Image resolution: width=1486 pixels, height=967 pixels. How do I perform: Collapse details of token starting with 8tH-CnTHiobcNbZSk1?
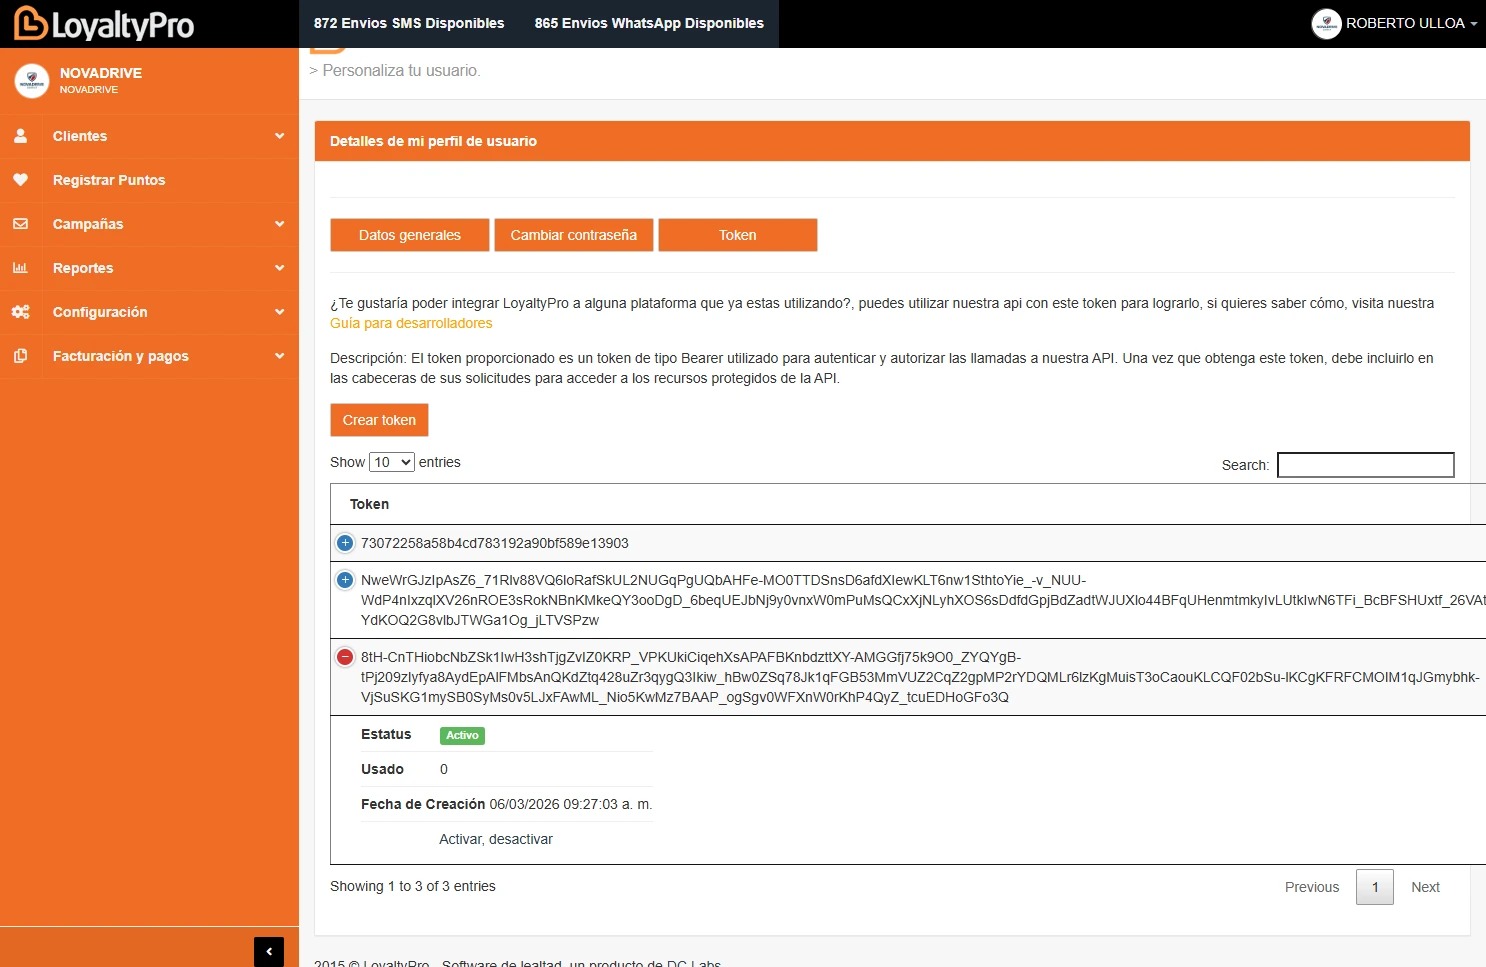[345, 657]
